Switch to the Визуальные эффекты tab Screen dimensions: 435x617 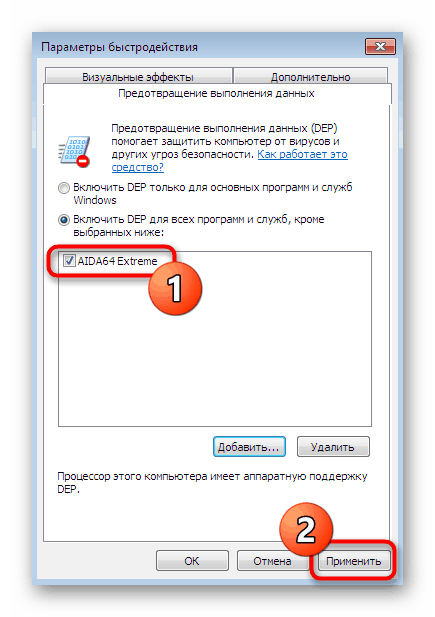tap(138, 76)
